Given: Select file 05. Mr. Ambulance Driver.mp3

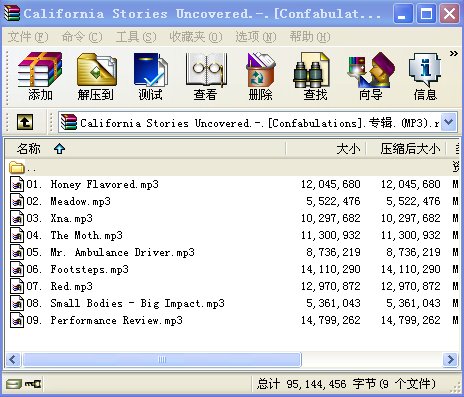Looking at the screenshot, I should click(232, 252).
